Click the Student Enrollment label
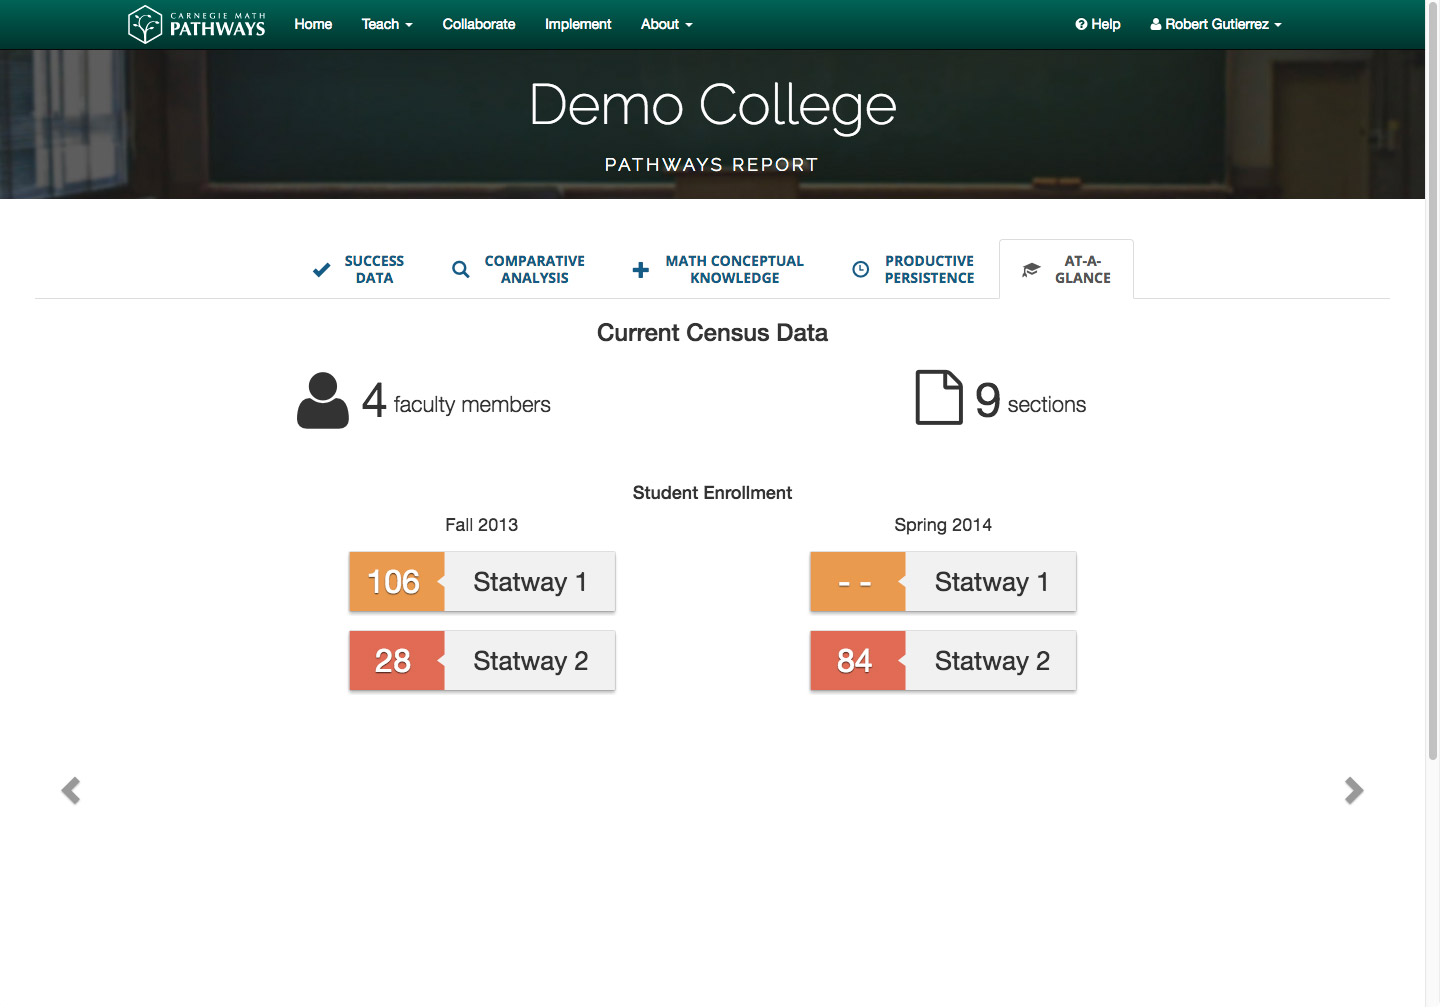The image size is (1440, 1008). pos(712,493)
